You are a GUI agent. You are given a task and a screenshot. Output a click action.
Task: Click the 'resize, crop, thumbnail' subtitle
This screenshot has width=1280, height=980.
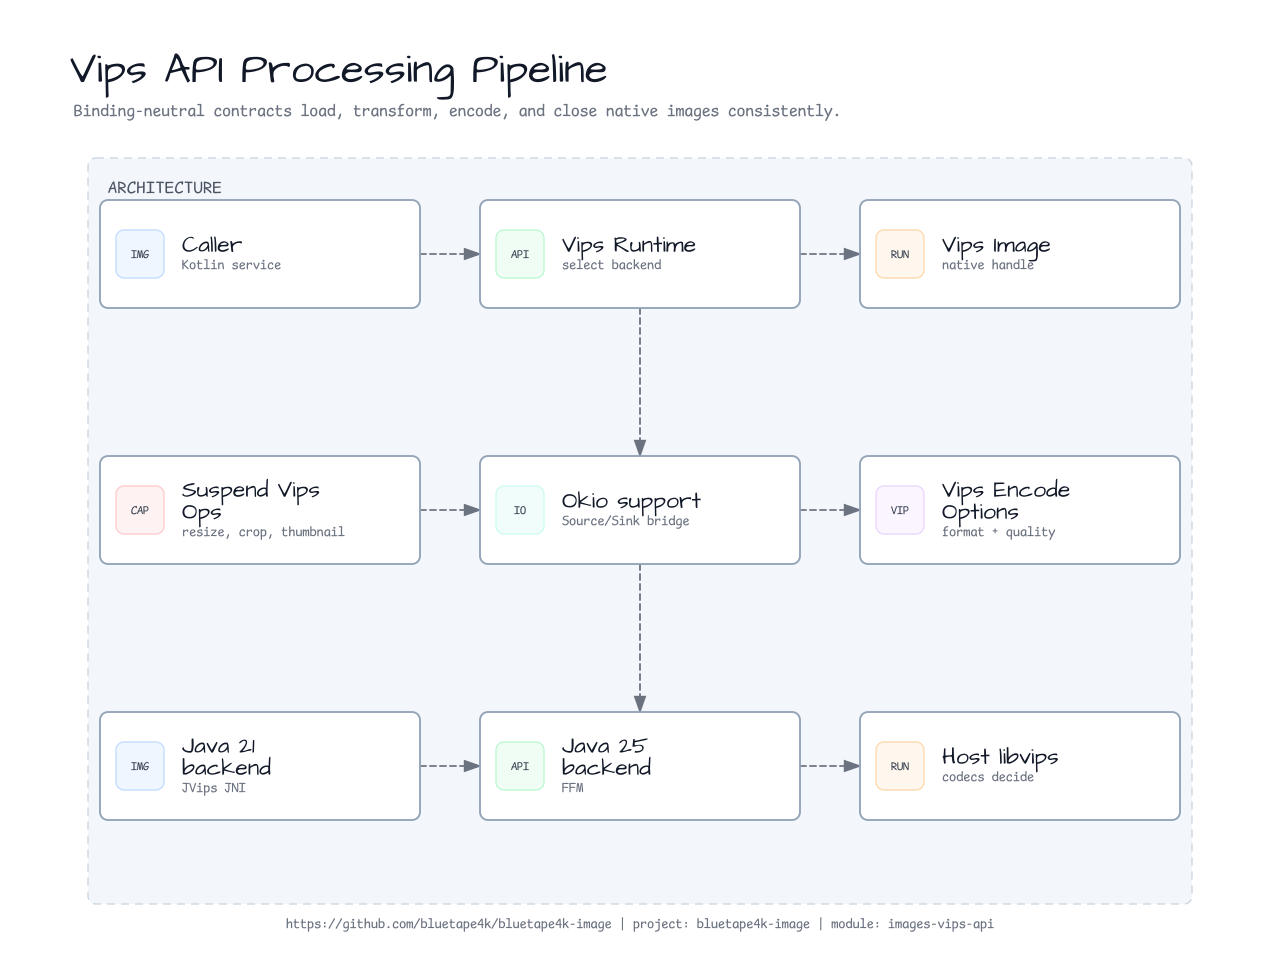263,532
